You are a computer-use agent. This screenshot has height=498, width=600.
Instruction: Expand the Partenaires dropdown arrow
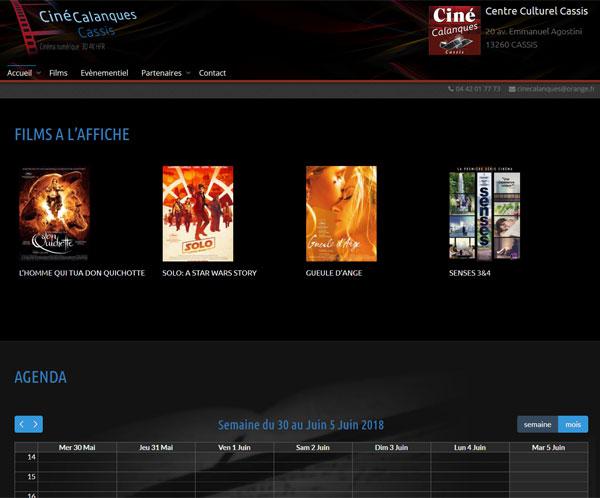tap(187, 73)
